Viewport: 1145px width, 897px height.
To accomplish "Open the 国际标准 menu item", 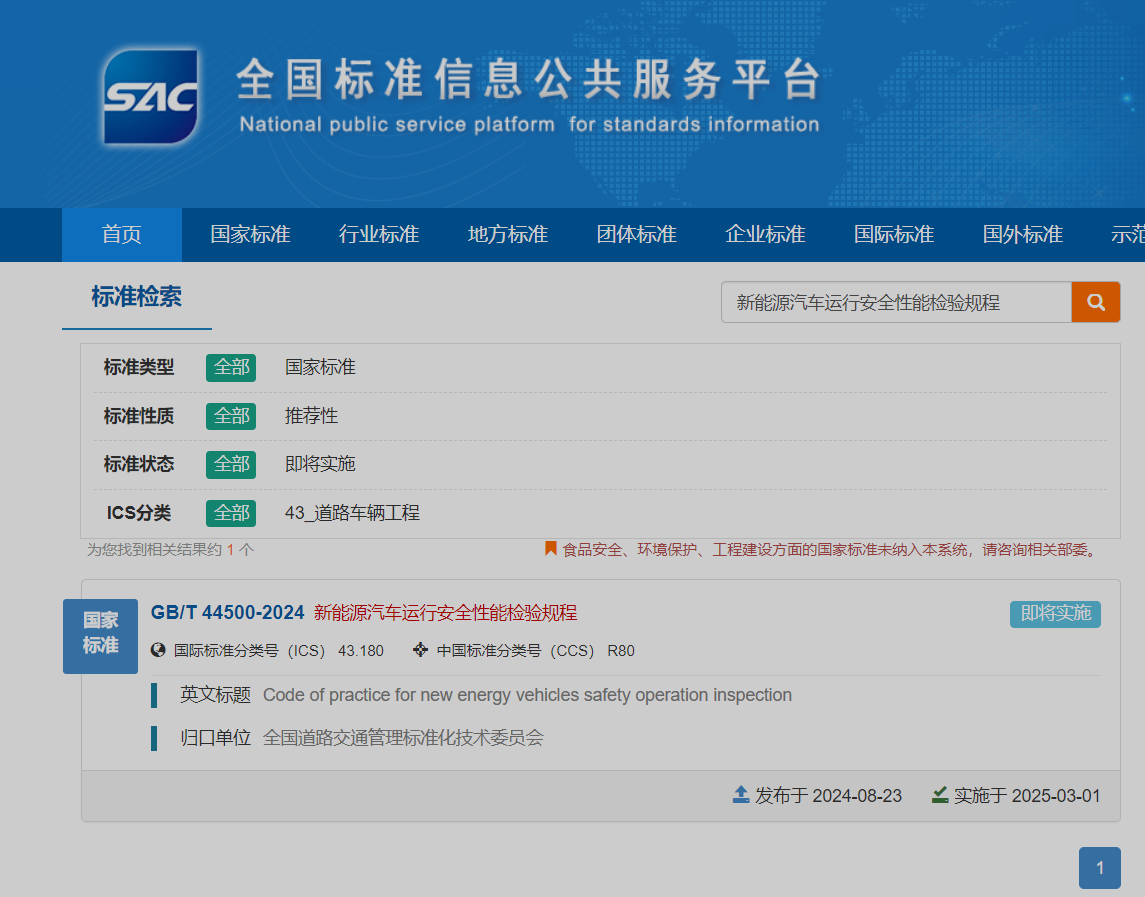I will point(894,234).
